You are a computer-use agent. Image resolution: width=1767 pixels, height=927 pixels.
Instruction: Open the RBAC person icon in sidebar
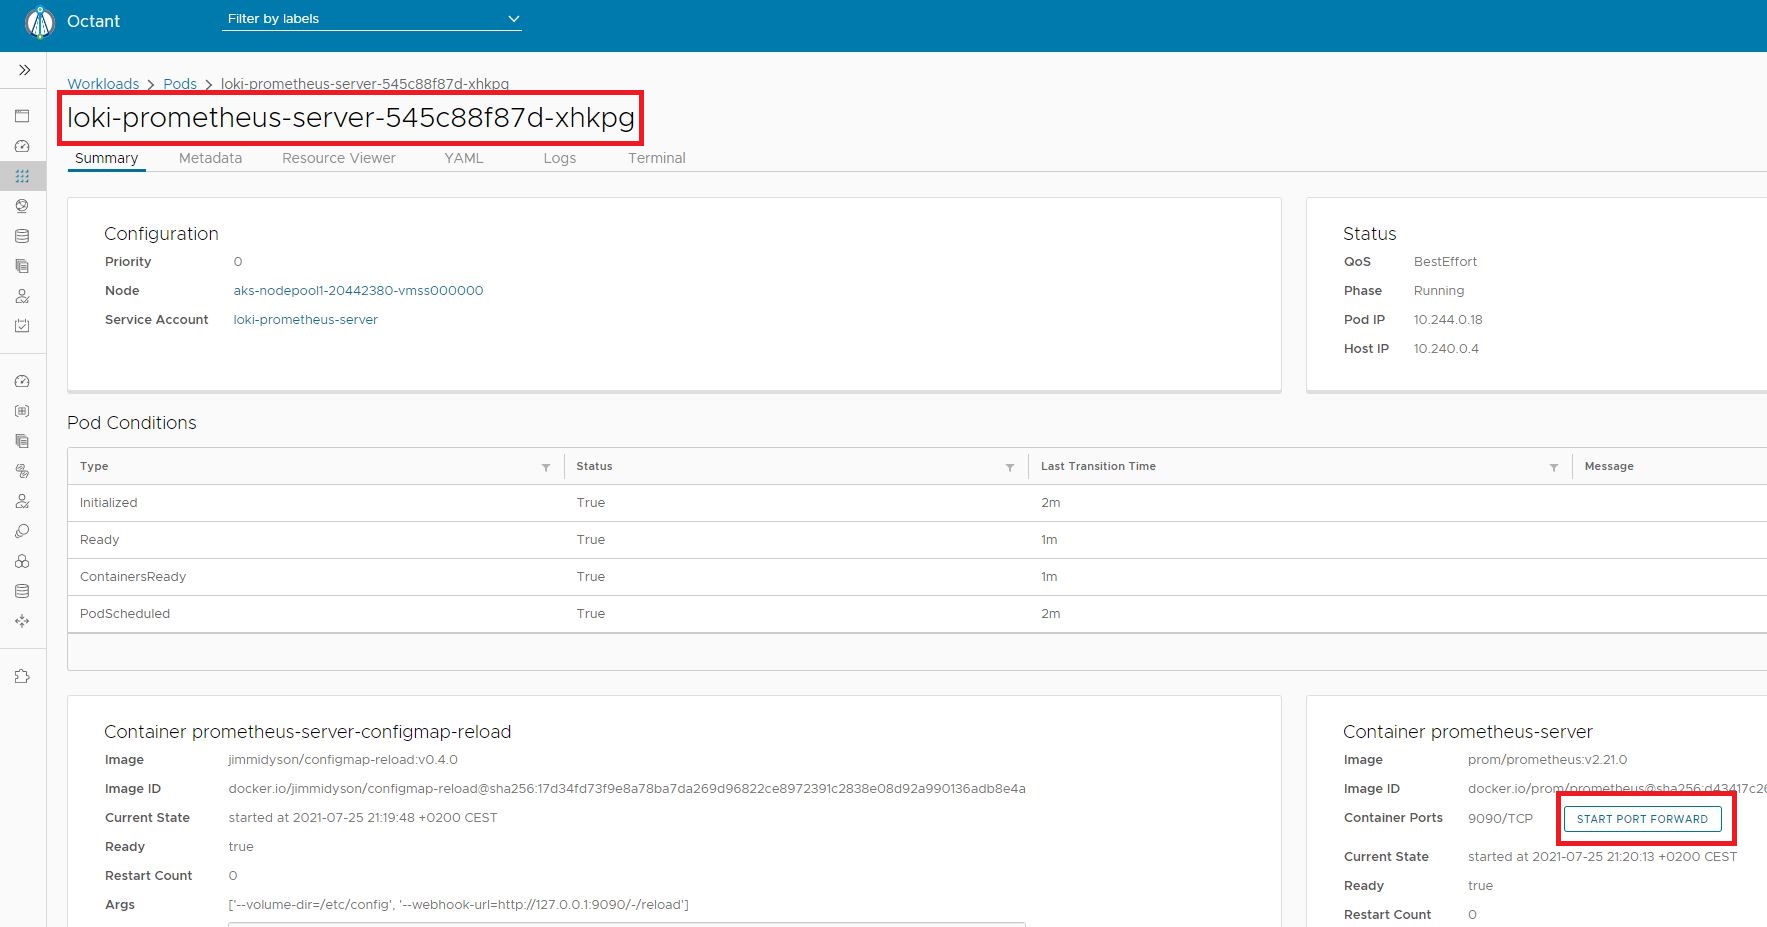click(x=22, y=296)
